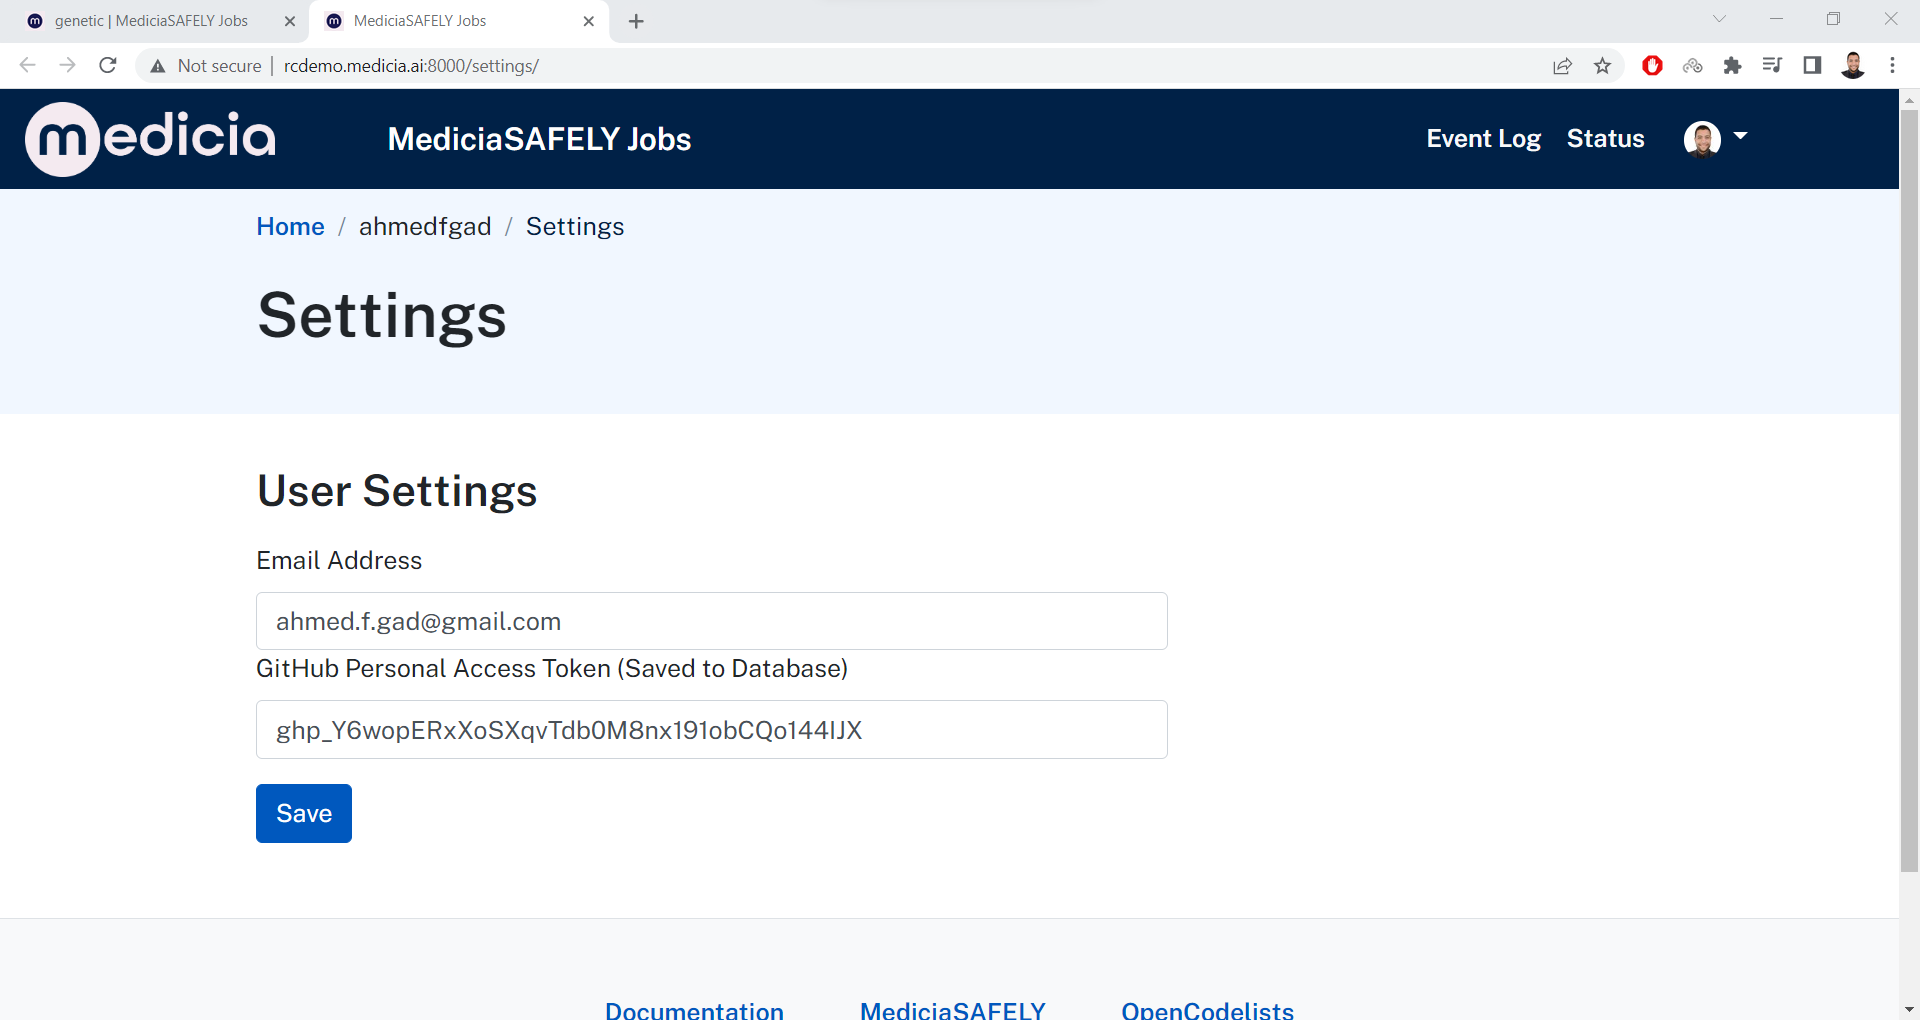View the Not secure site warning

pyautogui.click(x=205, y=66)
